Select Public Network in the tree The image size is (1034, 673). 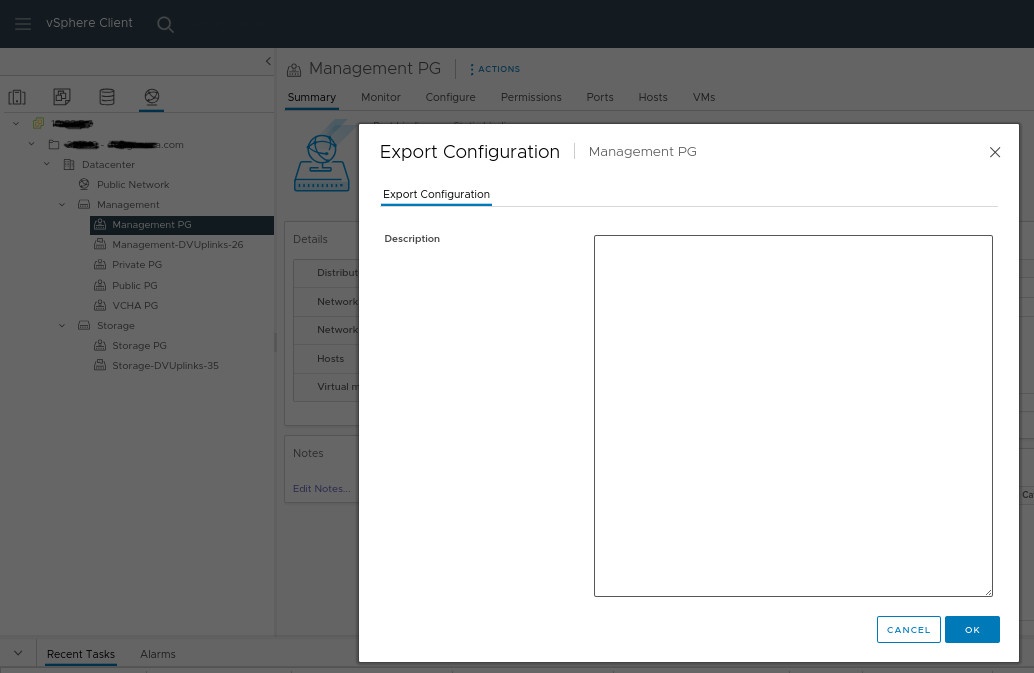click(x=132, y=185)
